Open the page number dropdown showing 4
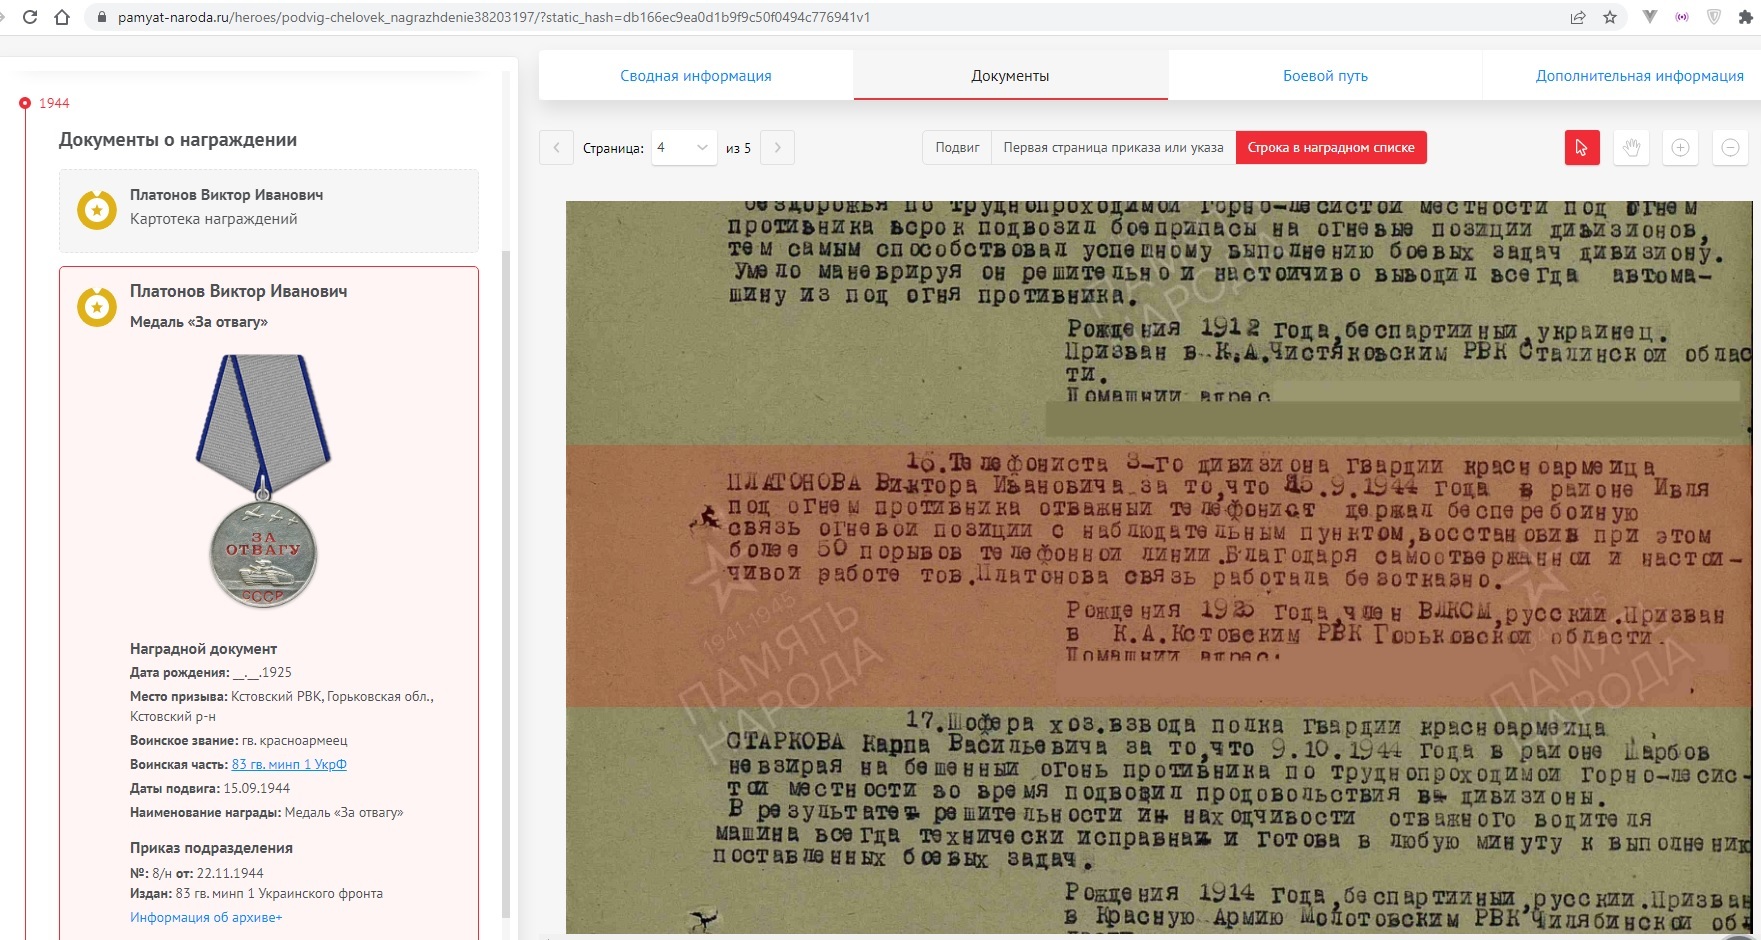1761x940 pixels. pos(684,148)
